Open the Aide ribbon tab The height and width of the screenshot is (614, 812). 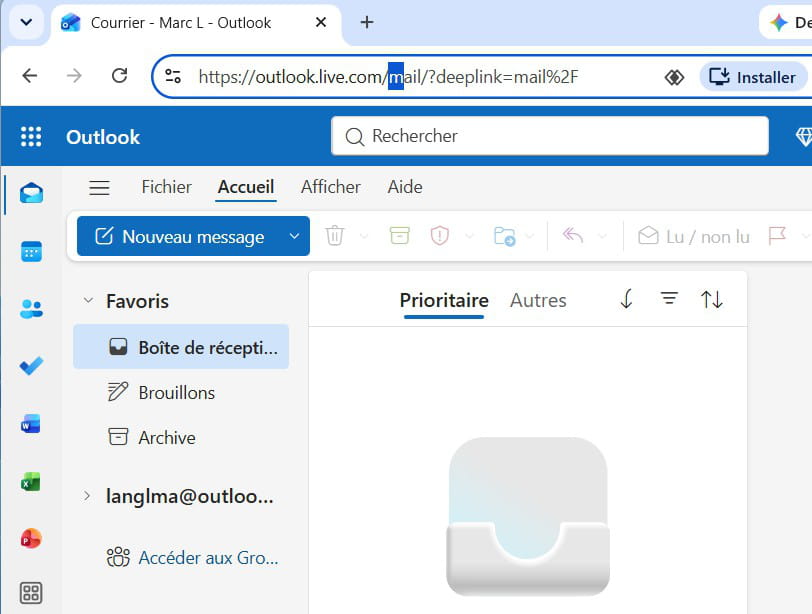[x=405, y=187]
